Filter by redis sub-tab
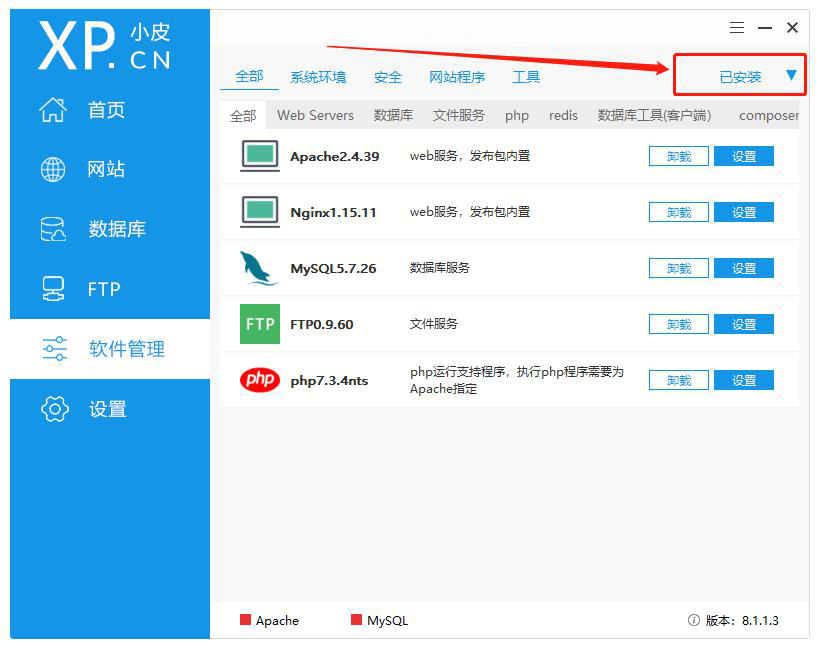 click(x=563, y=115)
